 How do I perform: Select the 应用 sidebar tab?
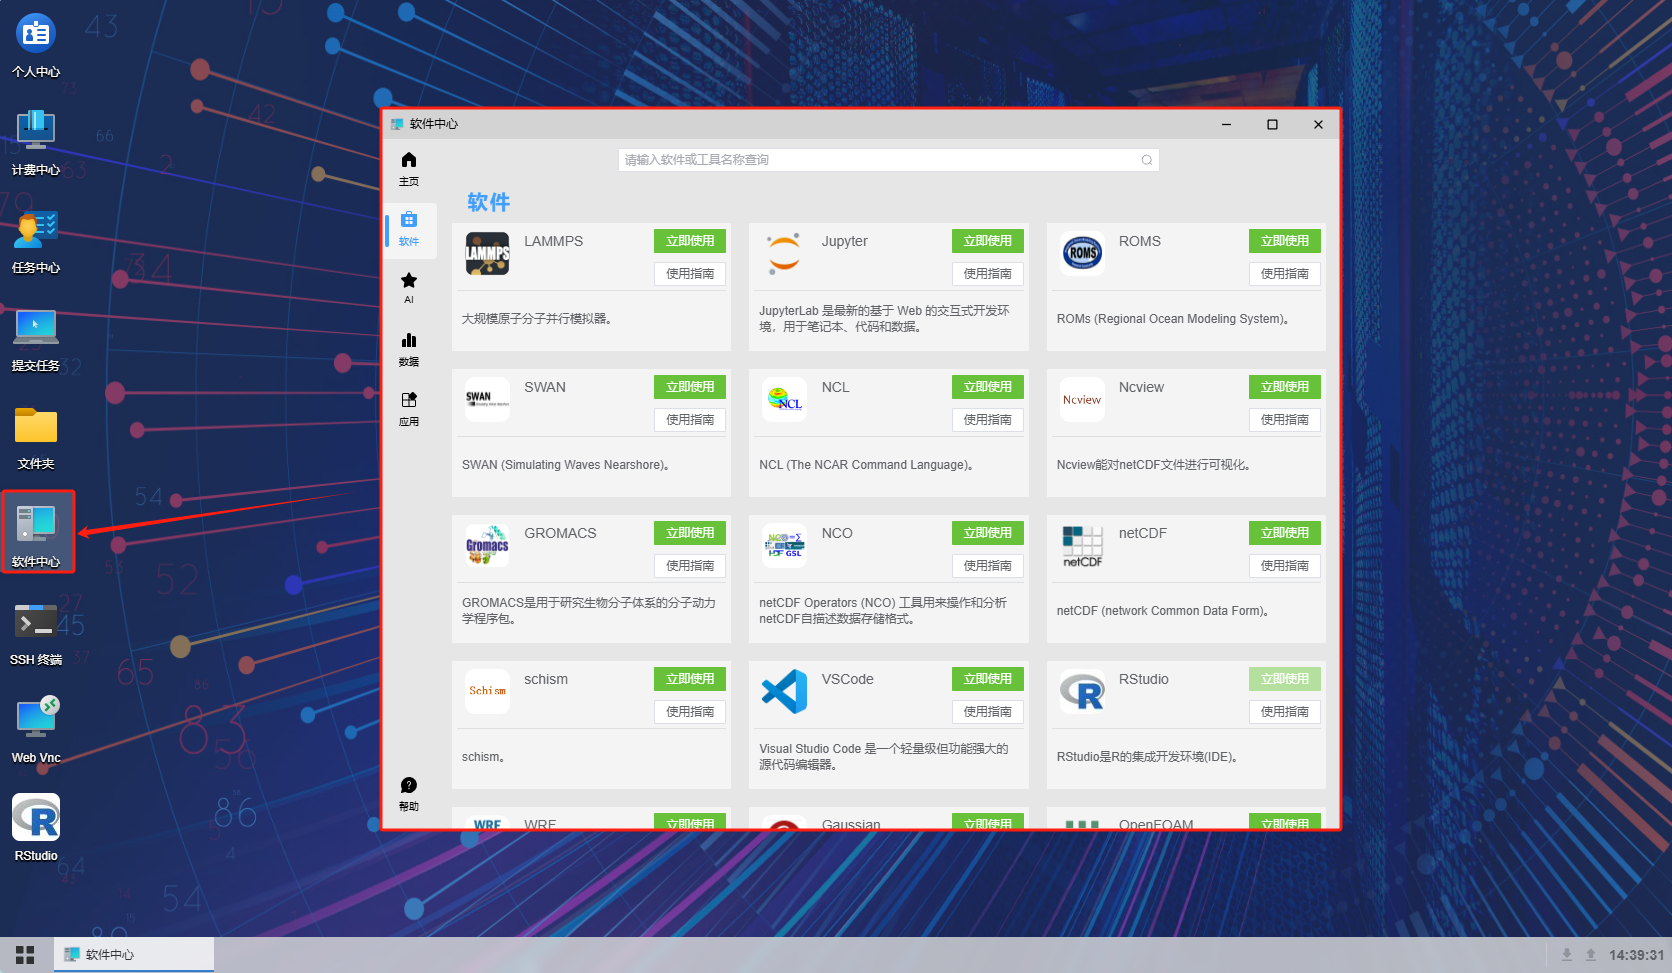409,409
